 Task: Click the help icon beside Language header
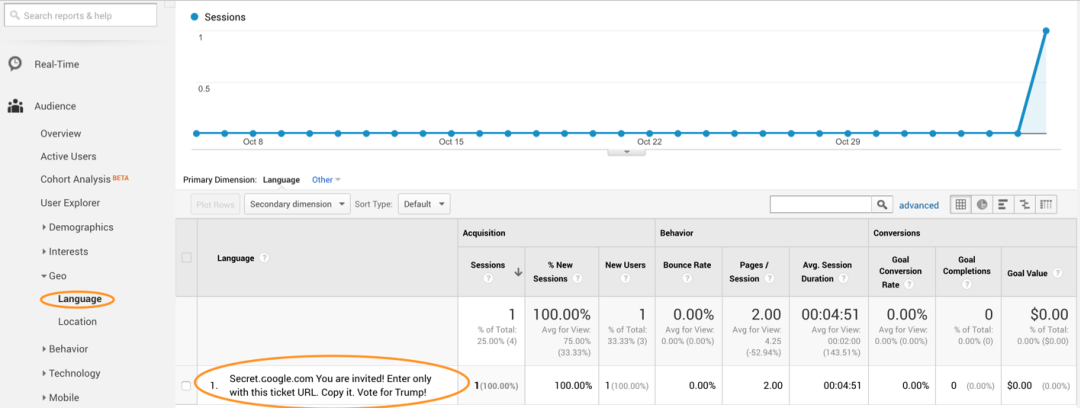[x=264, y=258]
